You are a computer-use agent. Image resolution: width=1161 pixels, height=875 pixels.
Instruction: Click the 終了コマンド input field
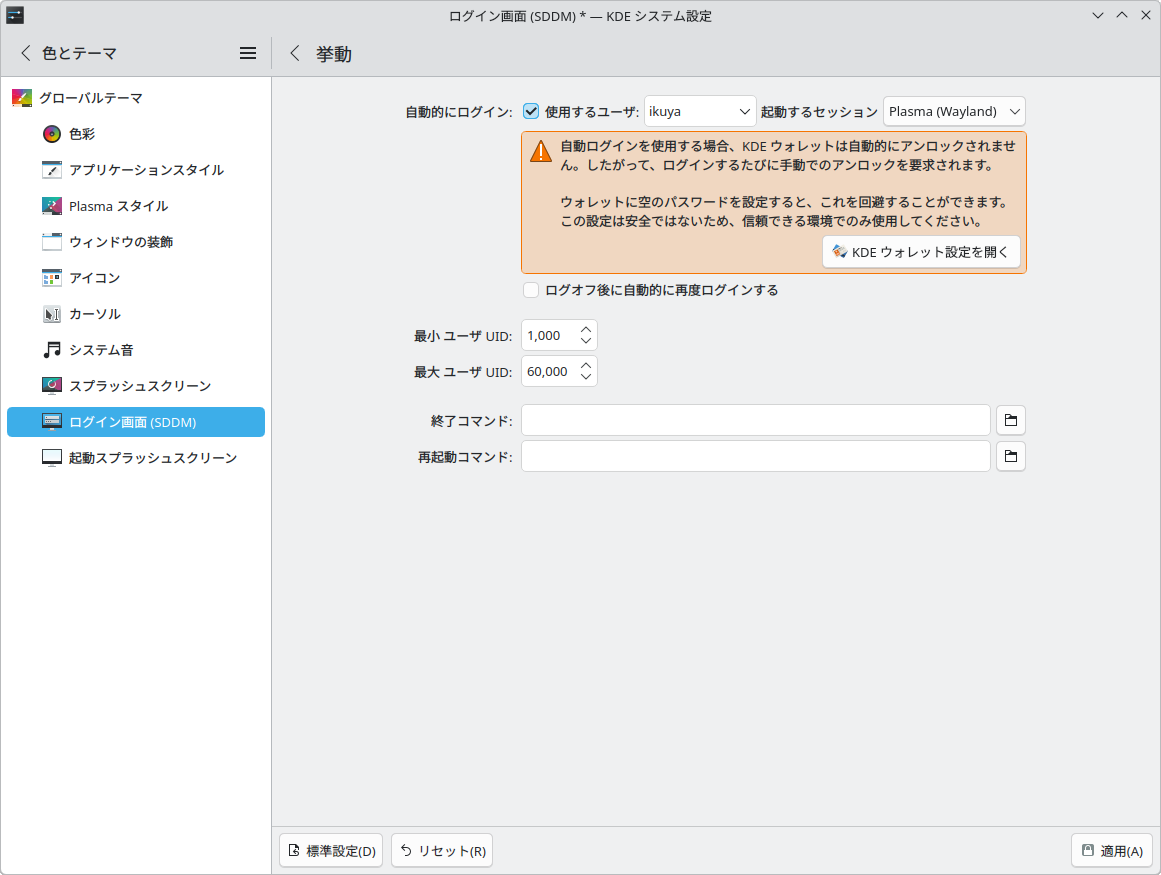click(756, 420)
